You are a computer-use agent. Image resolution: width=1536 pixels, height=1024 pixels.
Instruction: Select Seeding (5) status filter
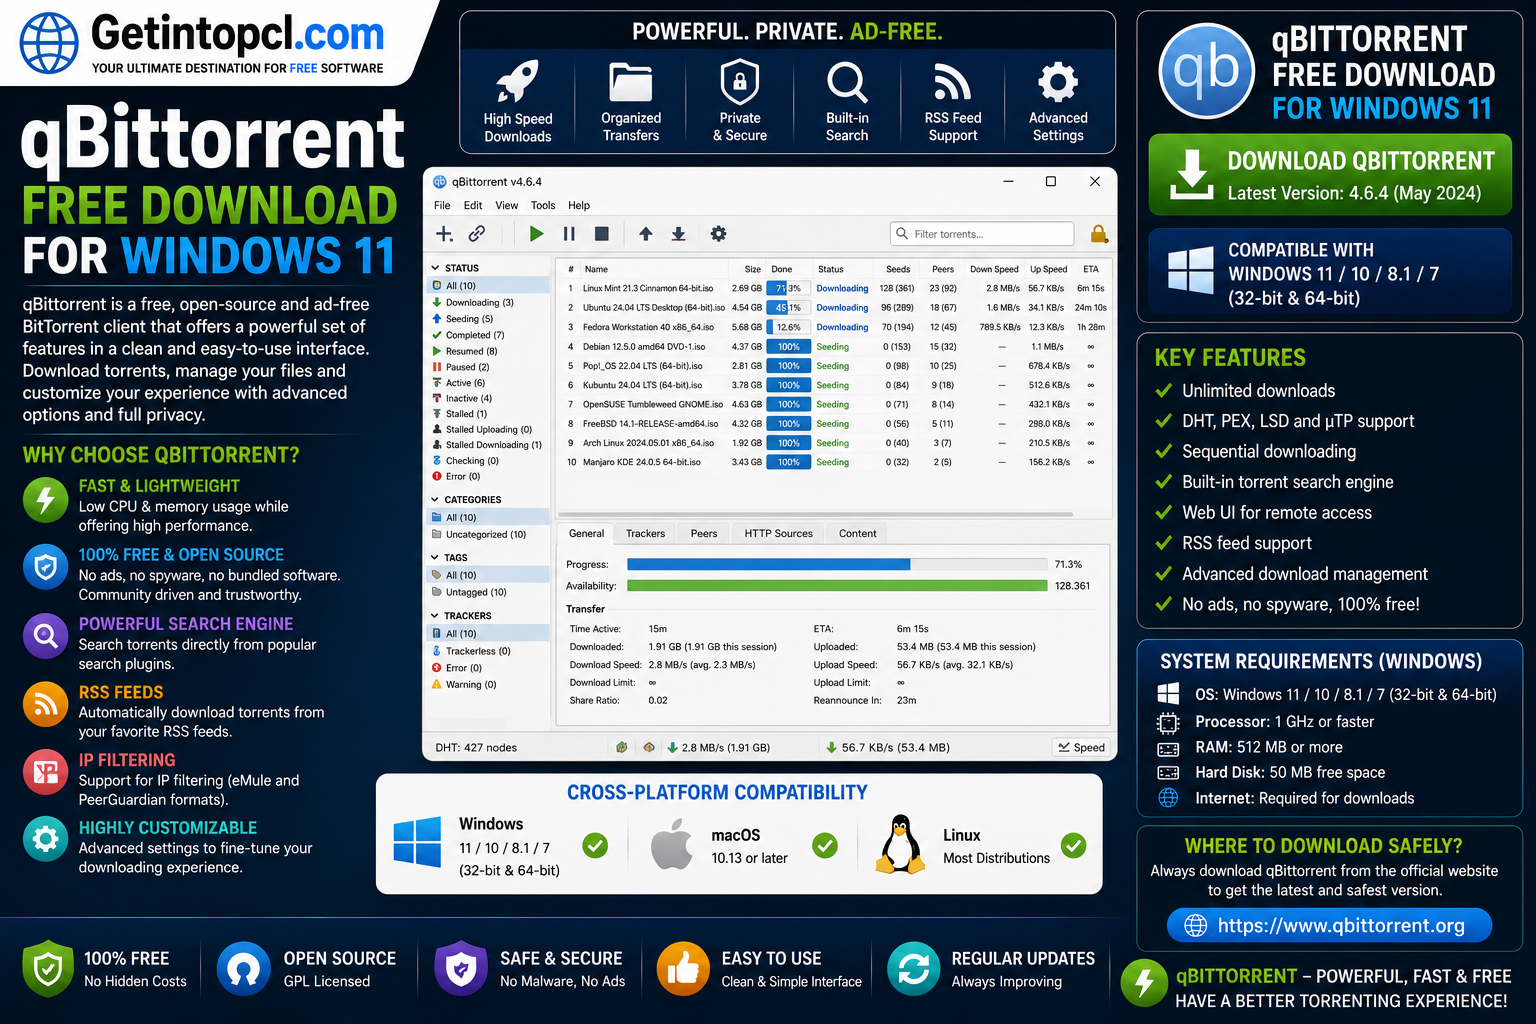pyautogui.click(x=488, y=319)
